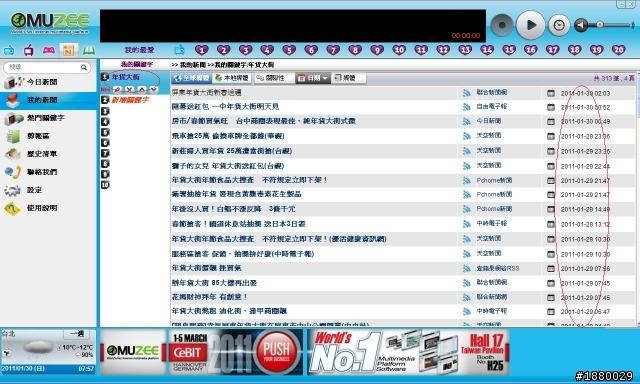
Task: Move keyword down with arrow icon
Action: point(153,89)
